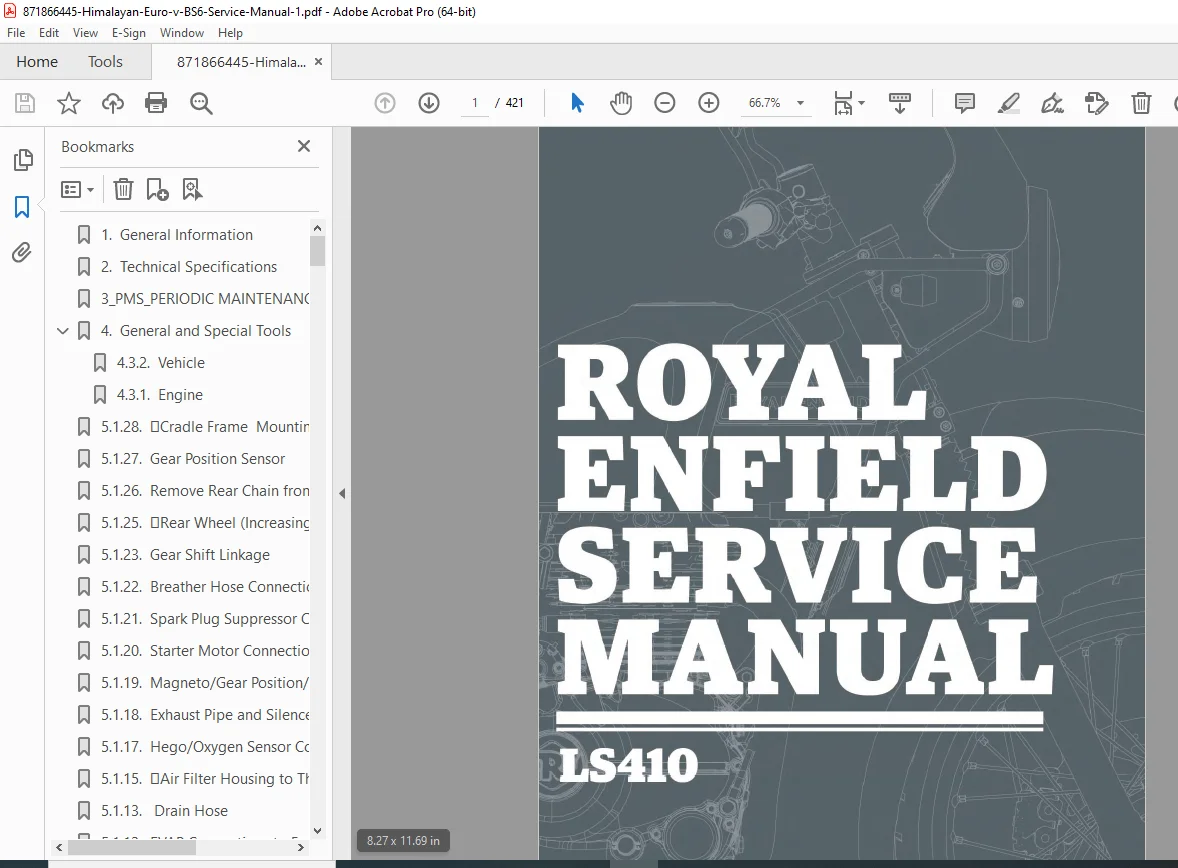Click the Edit and share page icon
The height and width of the screenshot is (868, 1178).
click(1097, 103)
